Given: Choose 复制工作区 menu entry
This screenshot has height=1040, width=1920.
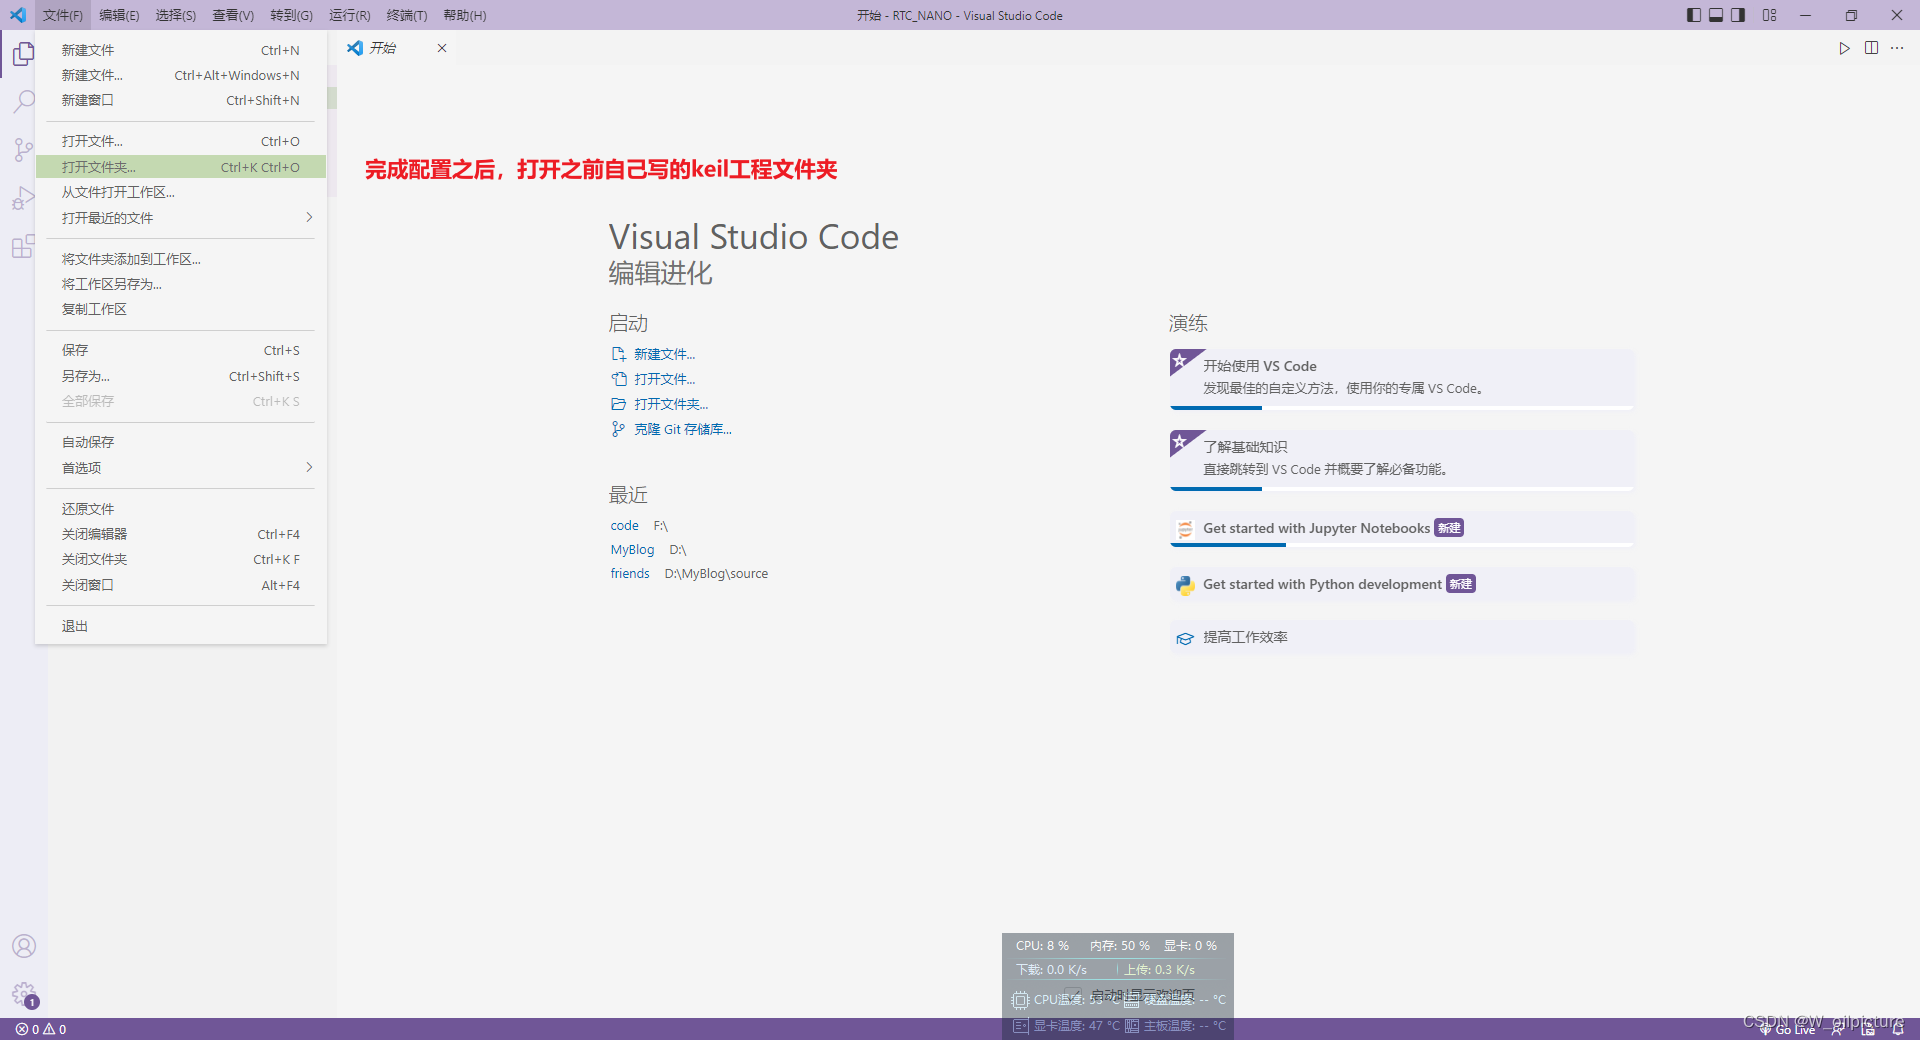Looking at the screenshot, I should click(181, 309).
